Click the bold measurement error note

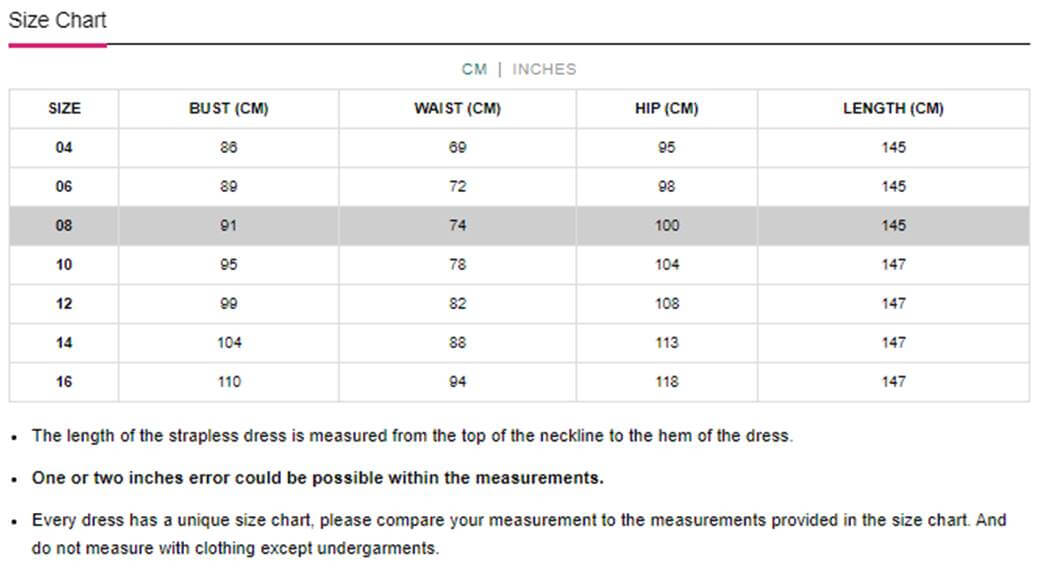[317, 478]
